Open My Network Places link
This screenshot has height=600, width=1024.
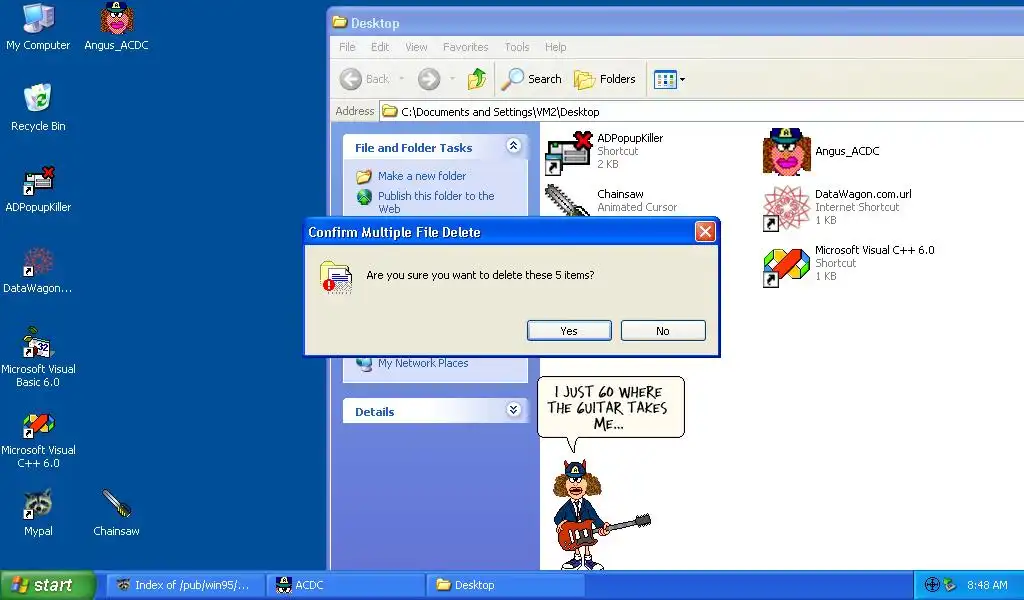click(423, 363)
